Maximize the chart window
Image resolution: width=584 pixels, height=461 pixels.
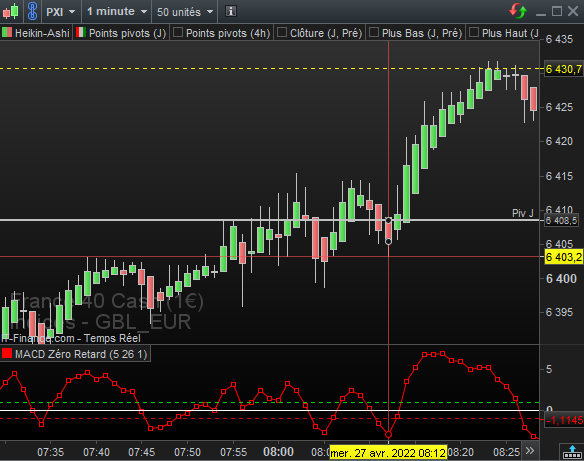tap(557, 11)
